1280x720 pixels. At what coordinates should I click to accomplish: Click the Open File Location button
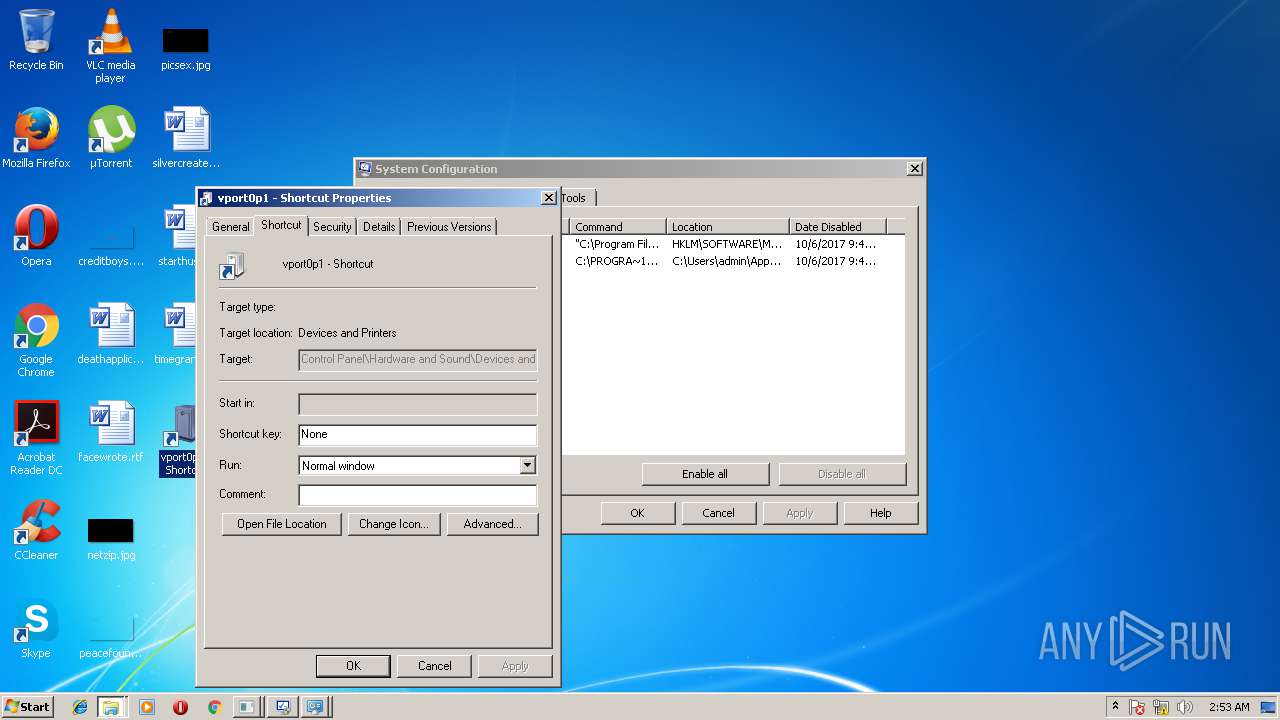pos(281,524)
